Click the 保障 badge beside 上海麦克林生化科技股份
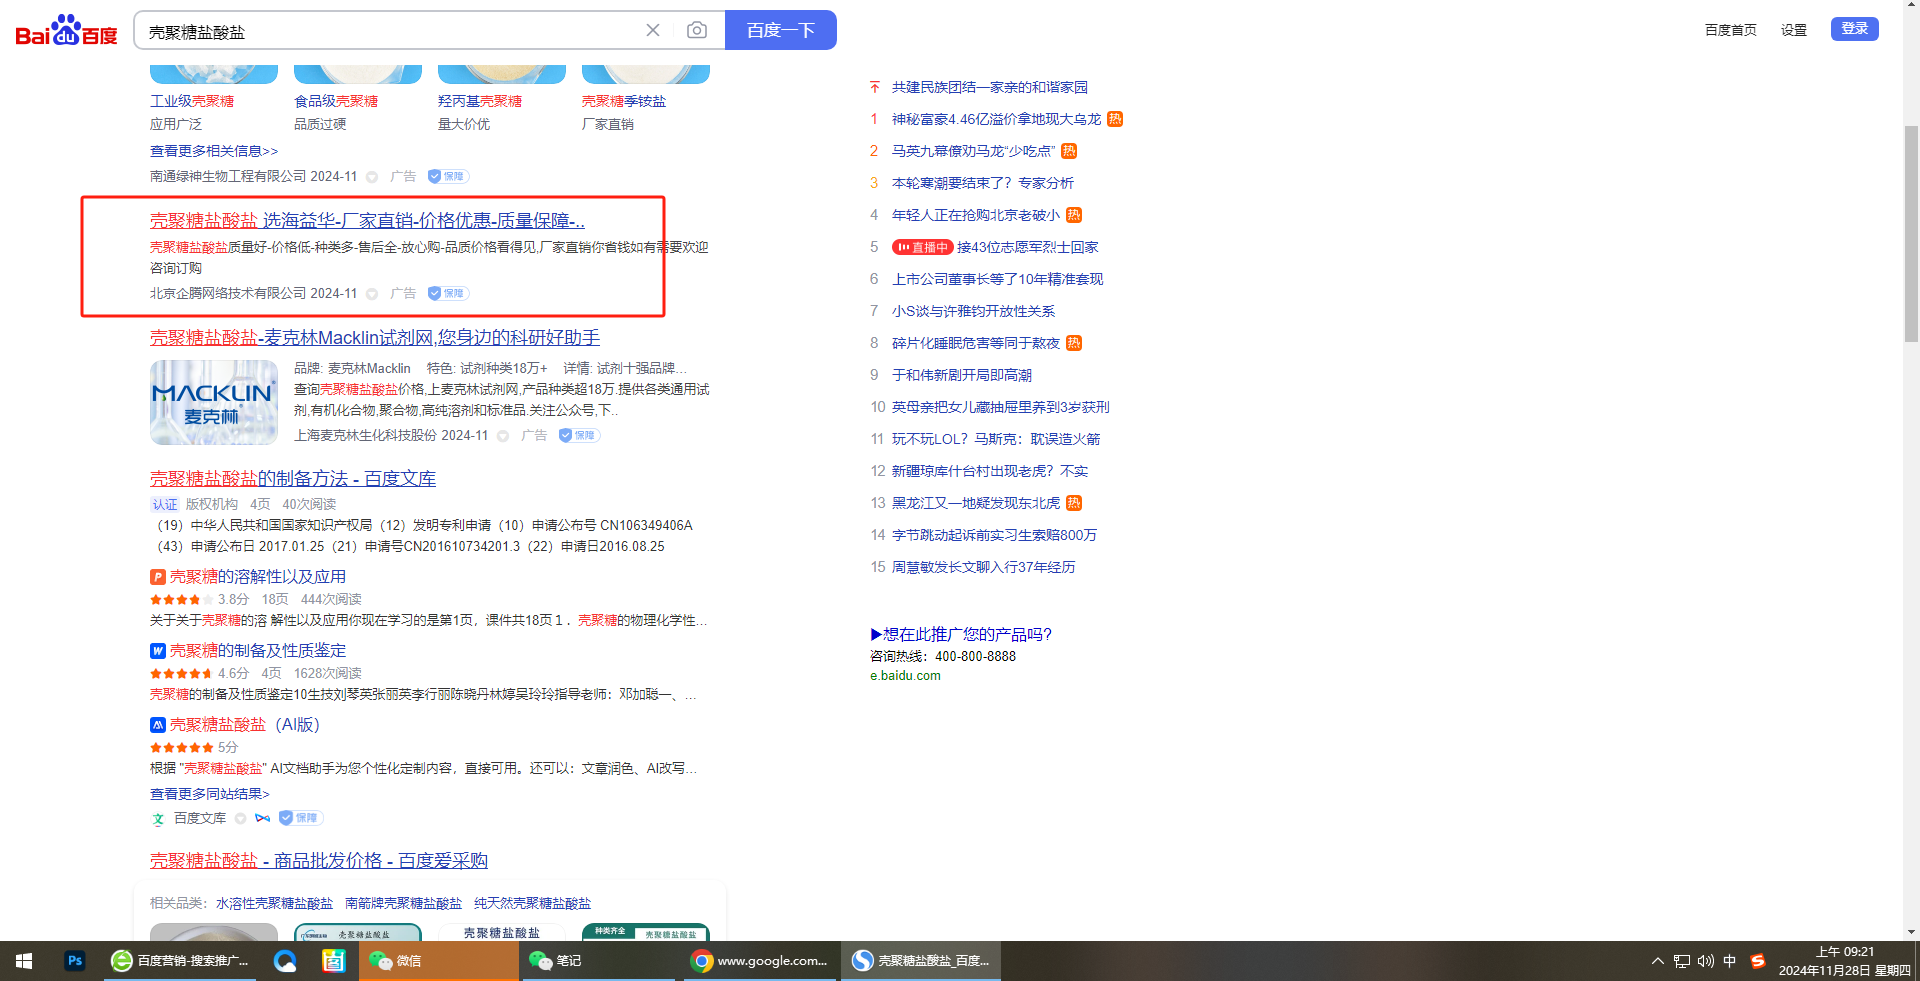This screenshot has height=981, width=1920. click(579, 435)
